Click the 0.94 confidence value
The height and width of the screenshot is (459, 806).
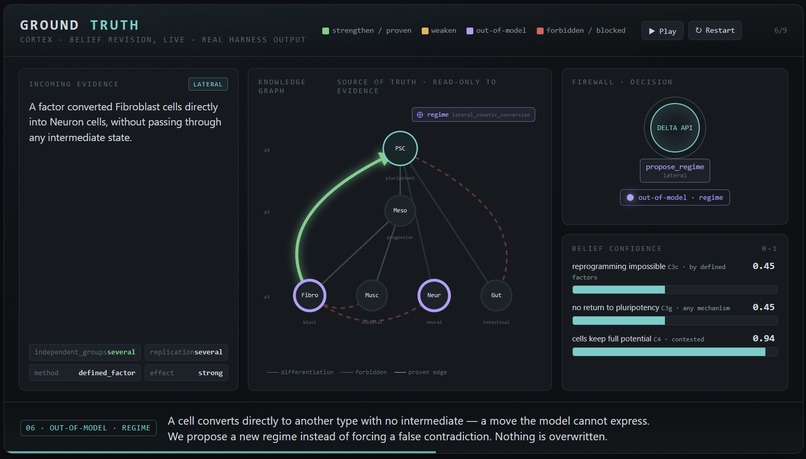pyautogui.click(x=763, y=338)
